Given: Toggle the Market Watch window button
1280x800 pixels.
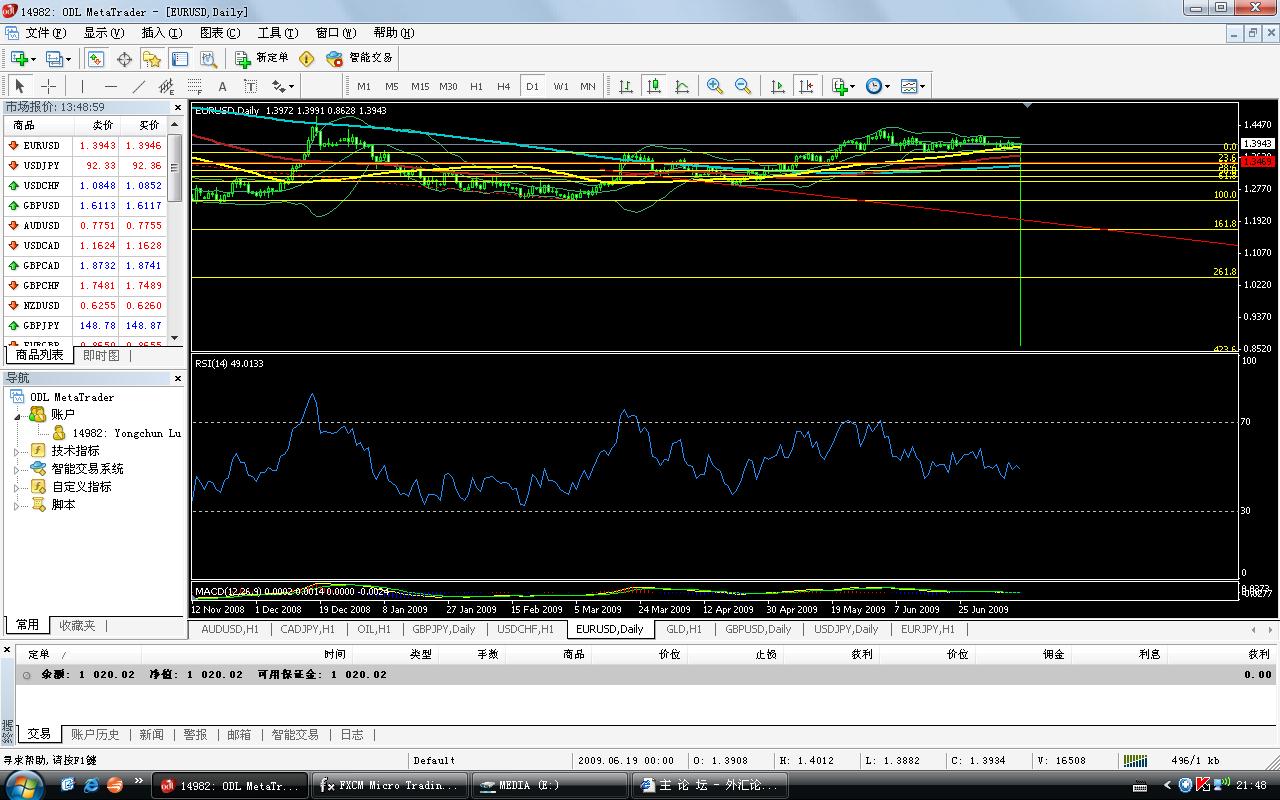Looking at the screenshot, I should pos(95,59).
